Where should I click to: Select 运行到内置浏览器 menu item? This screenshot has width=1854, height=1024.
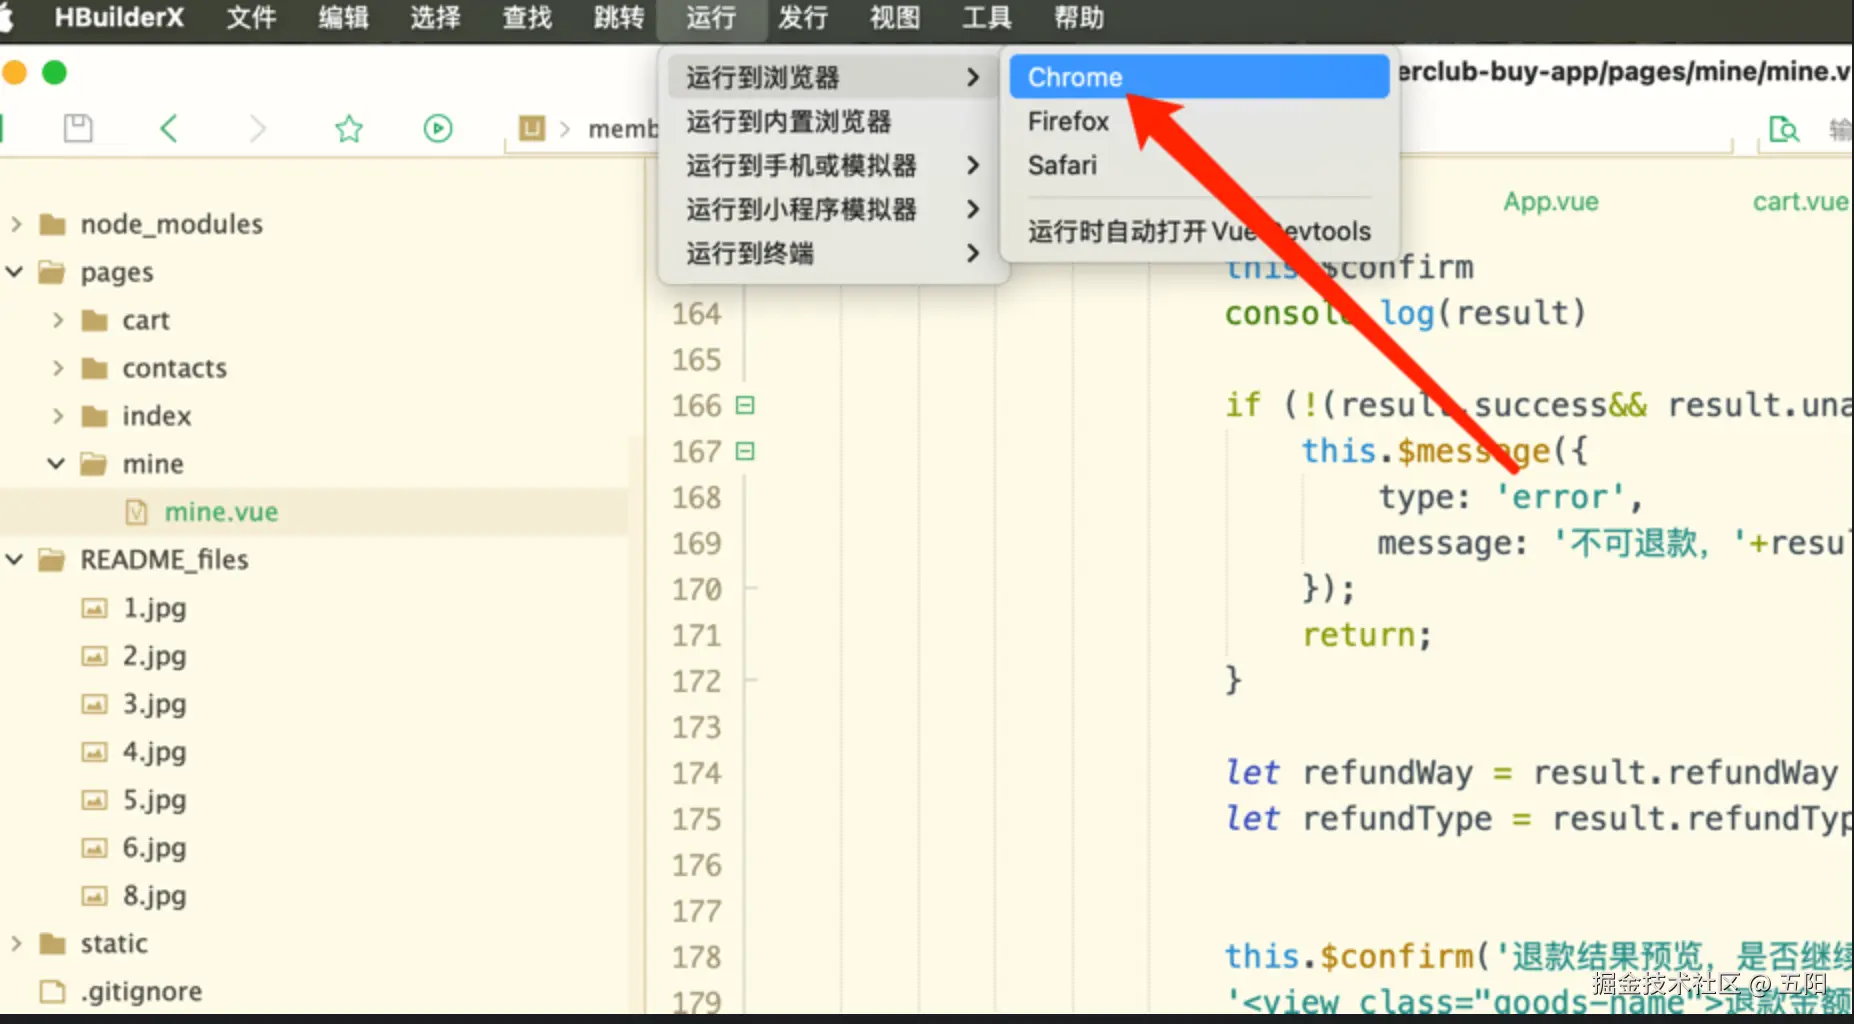point(832,121)
